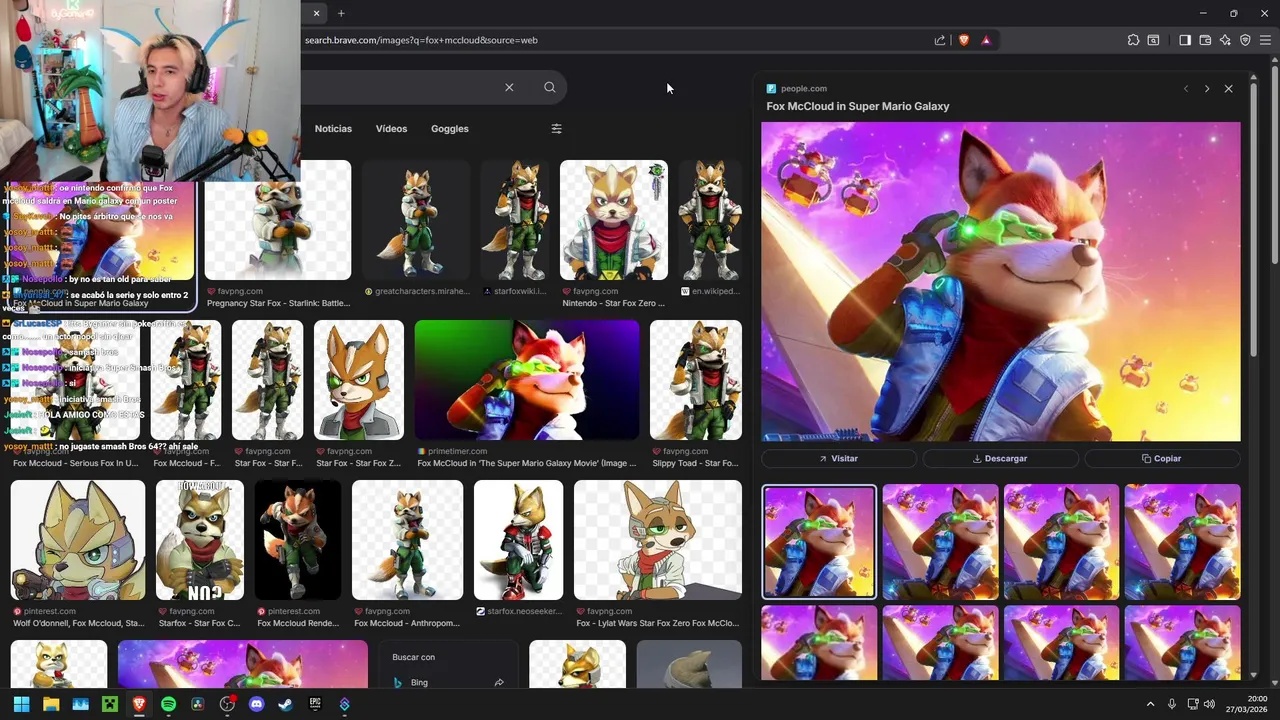This screenshot has width=1280, height=720.
Task: Go to next image in preview panel
Action: [x=1207, y=88]
